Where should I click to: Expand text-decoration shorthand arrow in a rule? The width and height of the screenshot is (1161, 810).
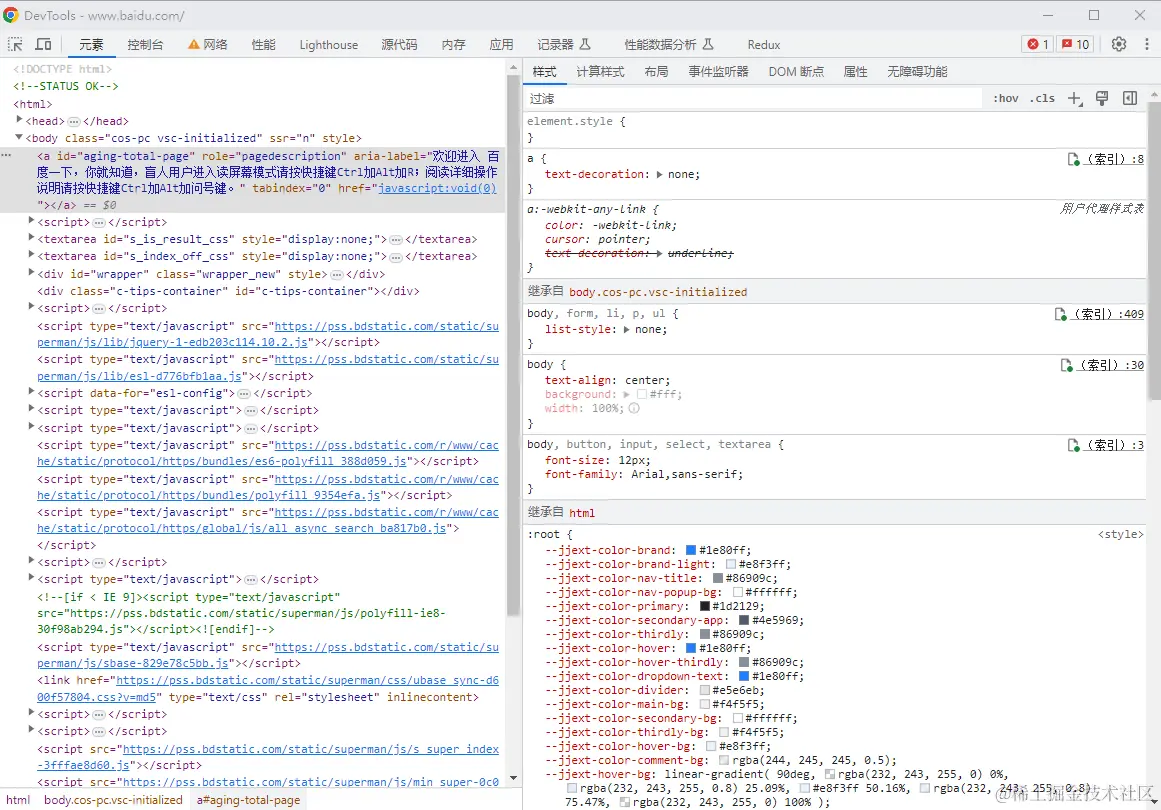point(659,175)
